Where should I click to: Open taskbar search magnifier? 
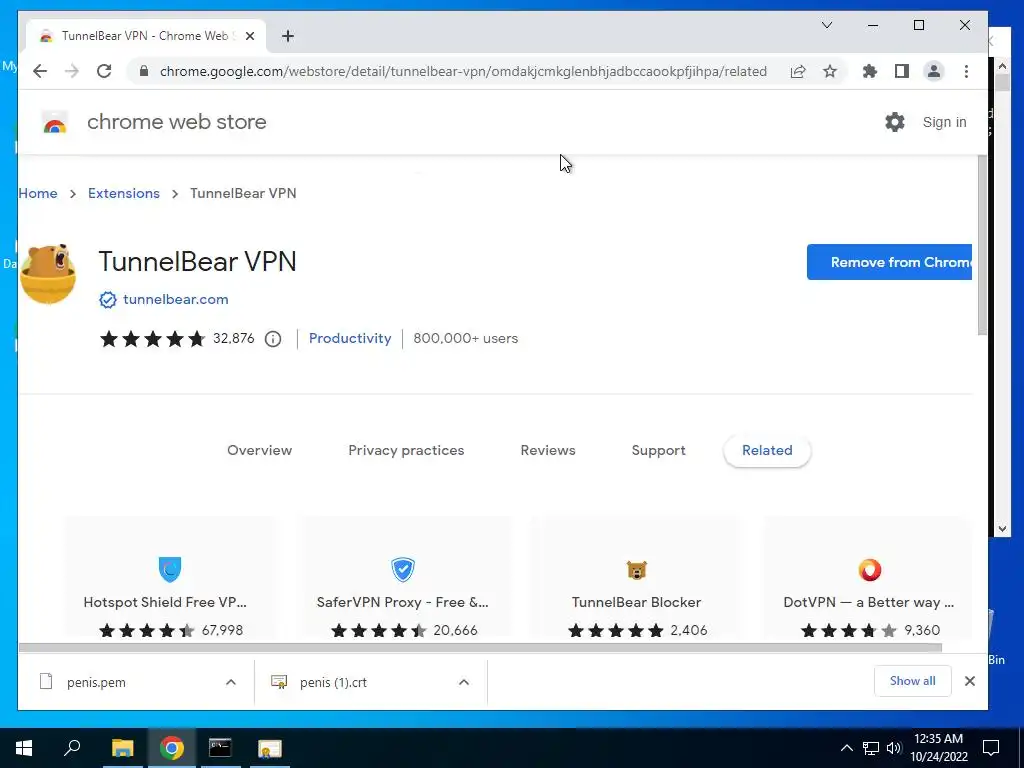pos(72,748)
